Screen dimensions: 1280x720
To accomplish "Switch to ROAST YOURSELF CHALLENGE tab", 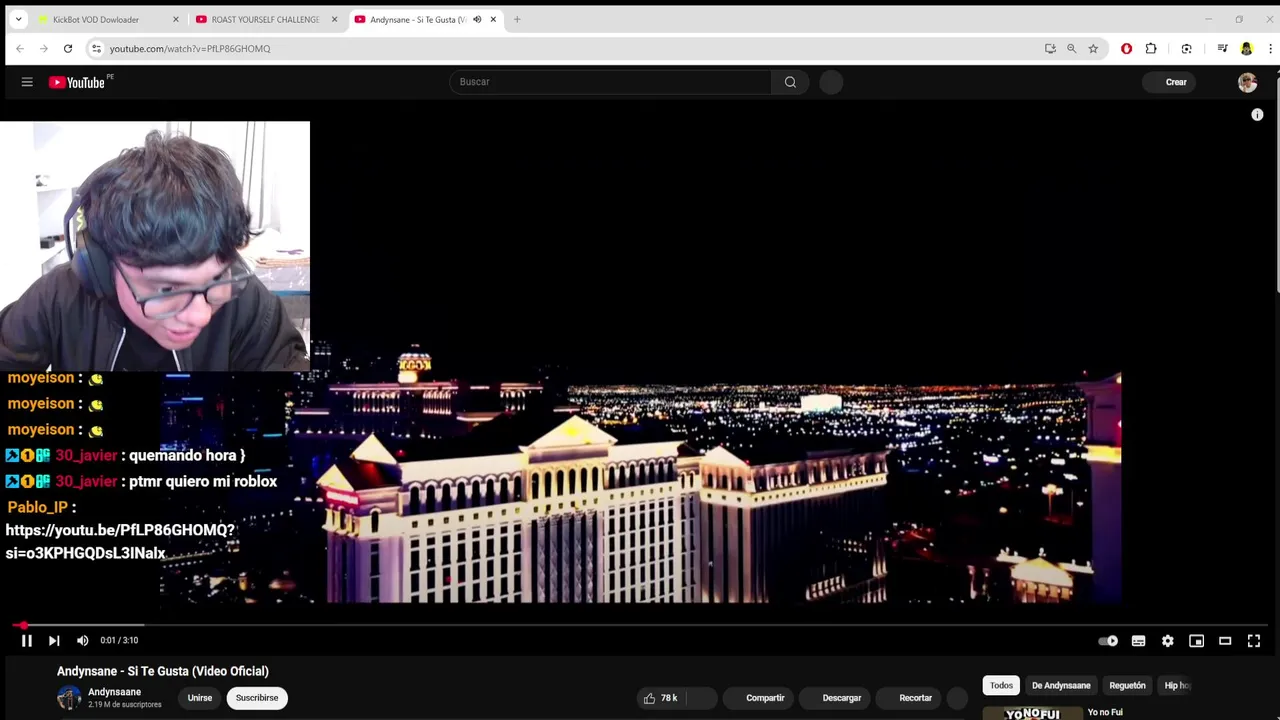I will 265,19.
